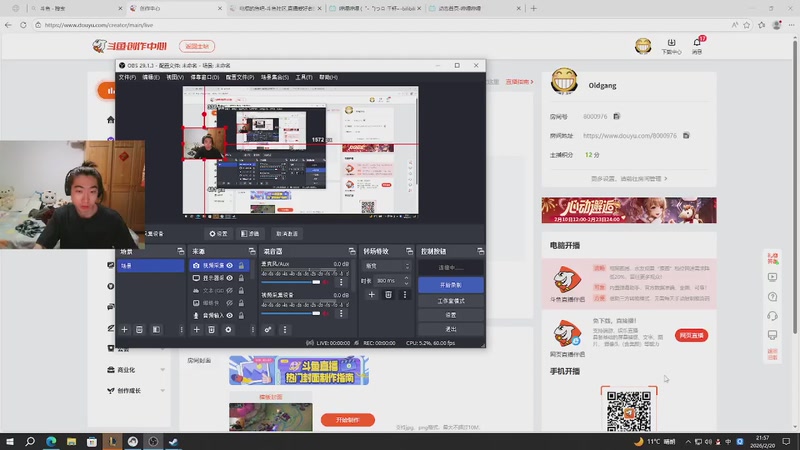
Task: Hide the 视频采集 source with eye icon
Action: (230, 265)
